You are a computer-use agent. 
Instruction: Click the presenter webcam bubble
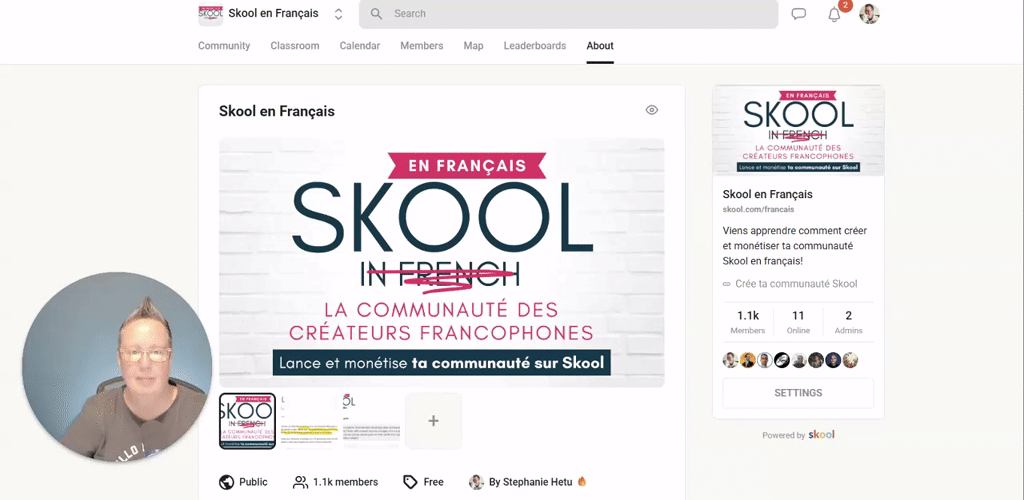117,367
